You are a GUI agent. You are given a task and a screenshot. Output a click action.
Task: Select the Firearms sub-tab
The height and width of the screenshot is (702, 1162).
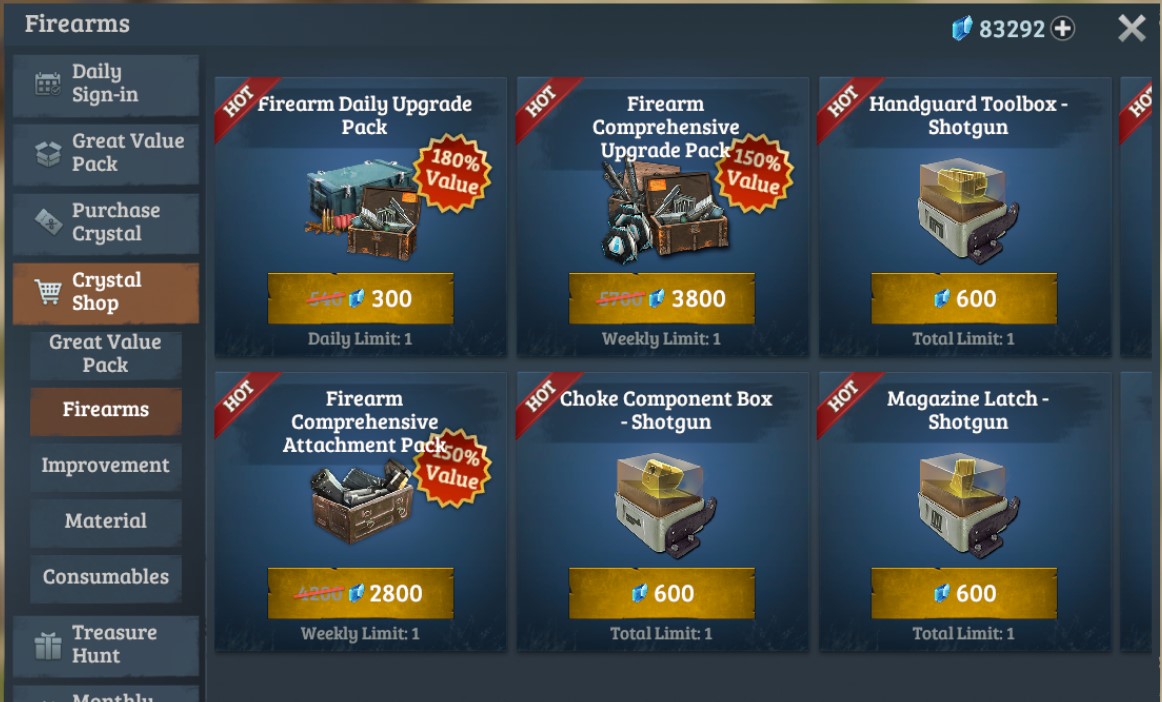[x=105, y=410]
